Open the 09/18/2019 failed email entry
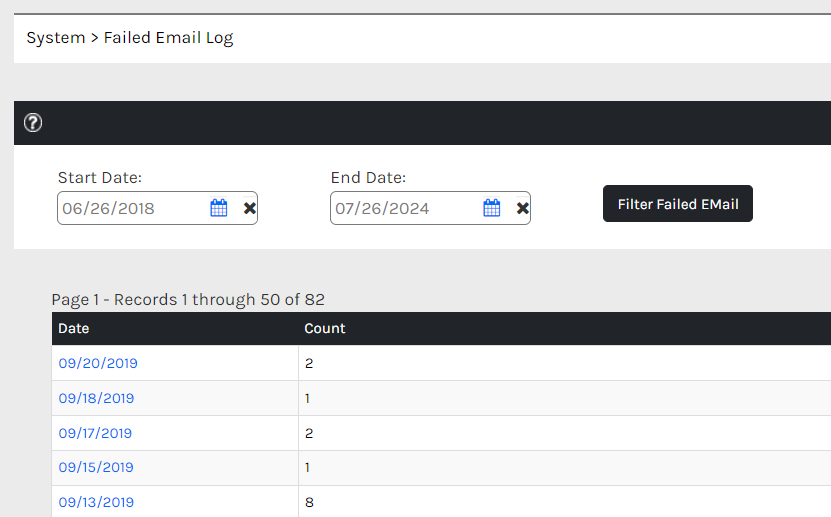The image size is (831, 517). click(x=96, y=398)
